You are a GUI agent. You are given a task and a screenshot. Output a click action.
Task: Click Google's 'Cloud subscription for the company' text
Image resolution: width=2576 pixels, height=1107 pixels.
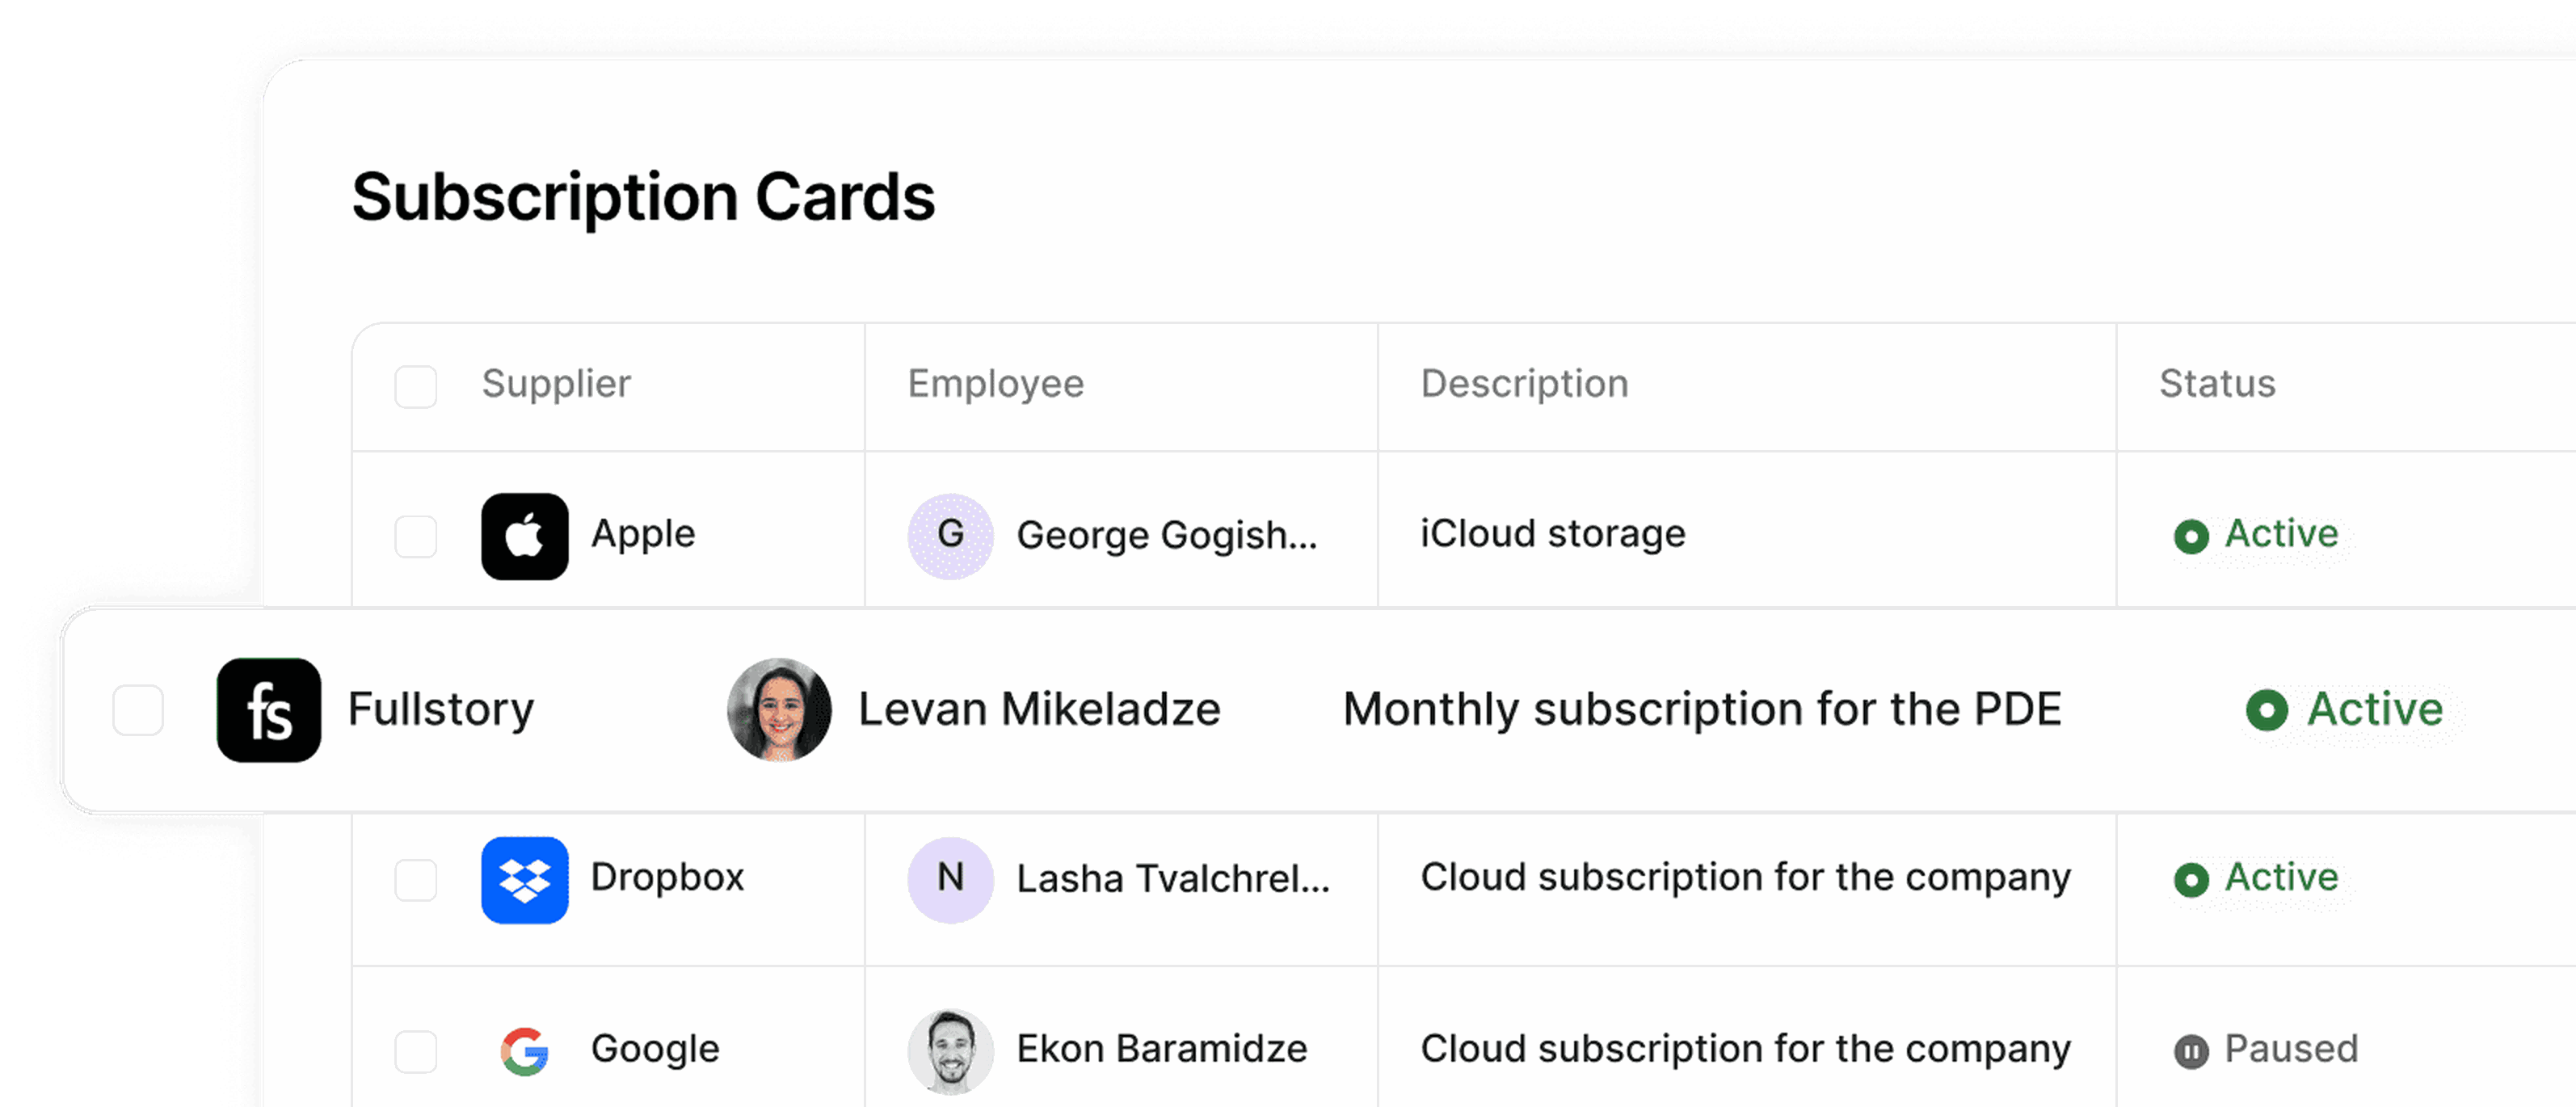click(x=1745, y=1049)
